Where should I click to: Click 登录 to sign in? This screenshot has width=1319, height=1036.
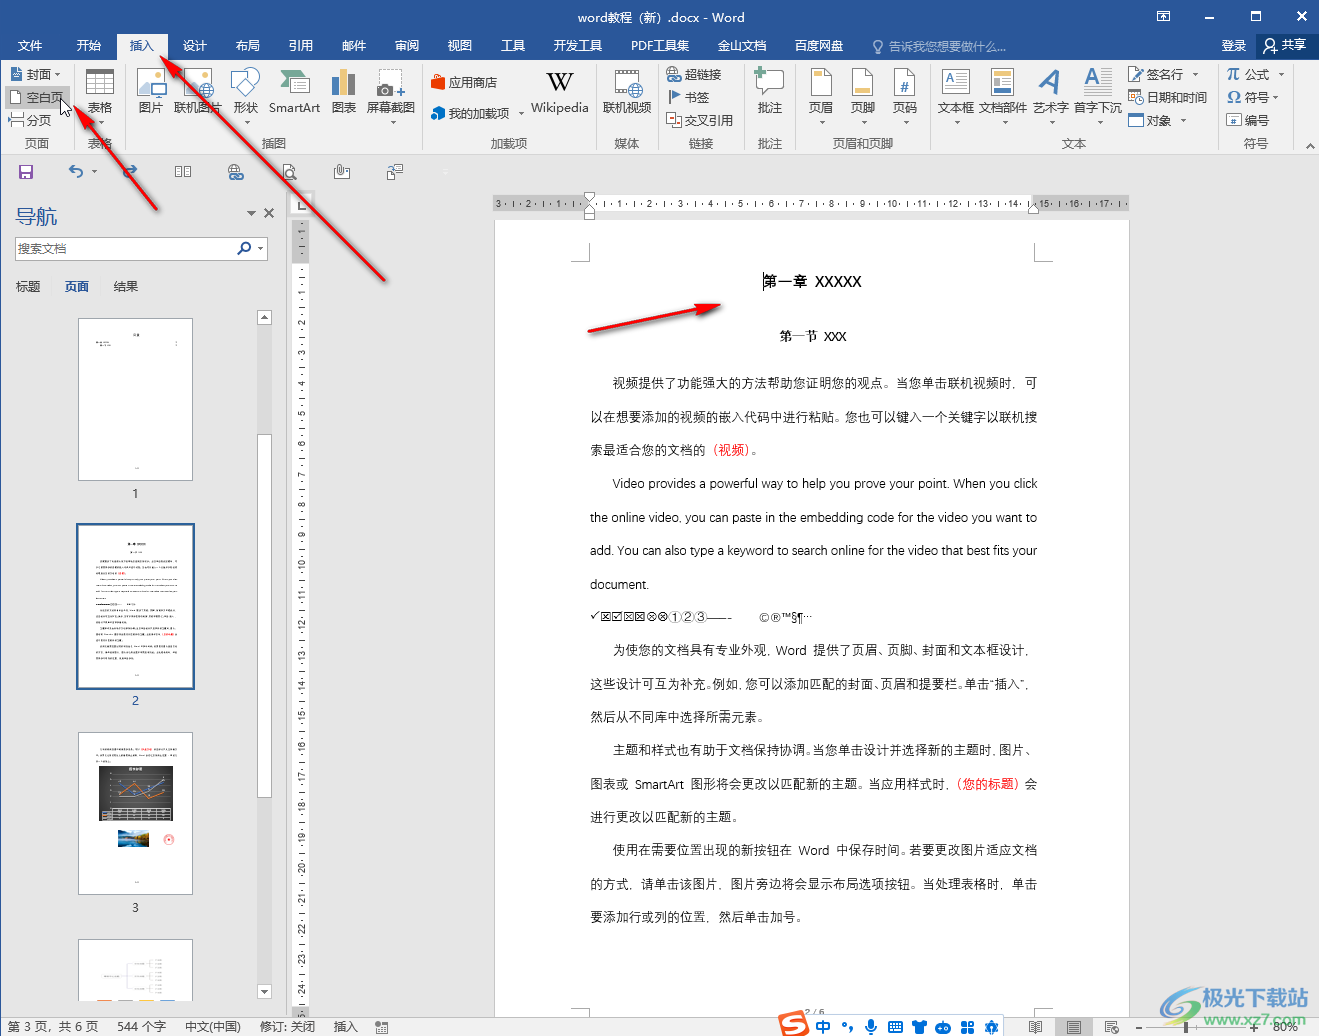pyautogui.click(x=1234, y=46)
